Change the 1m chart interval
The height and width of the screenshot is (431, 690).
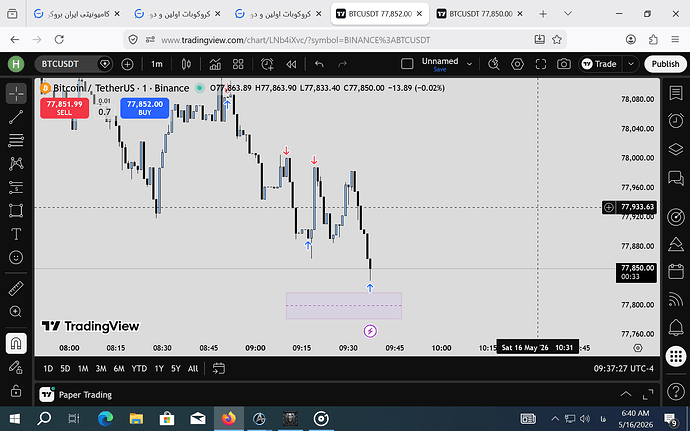(157, 64)
